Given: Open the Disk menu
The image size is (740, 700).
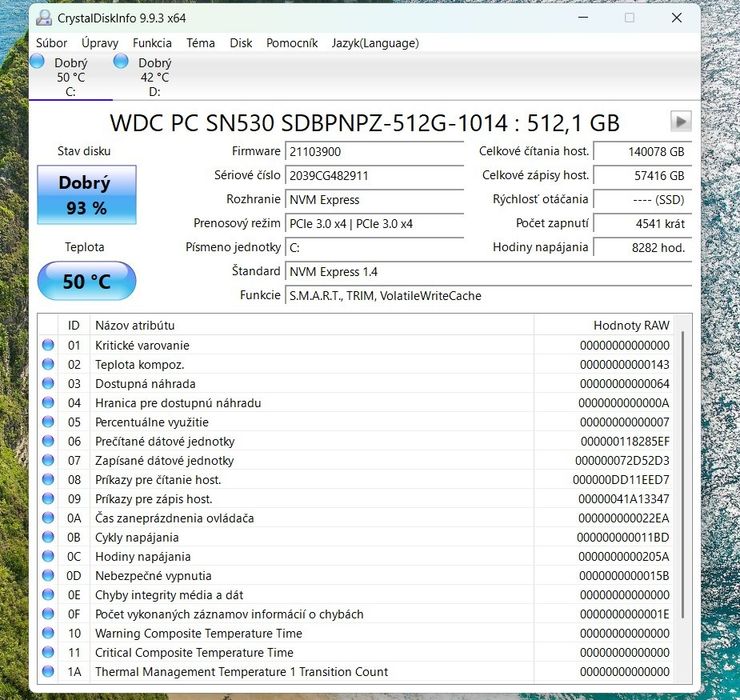Looking at the screenshot, I should point(241,43).
